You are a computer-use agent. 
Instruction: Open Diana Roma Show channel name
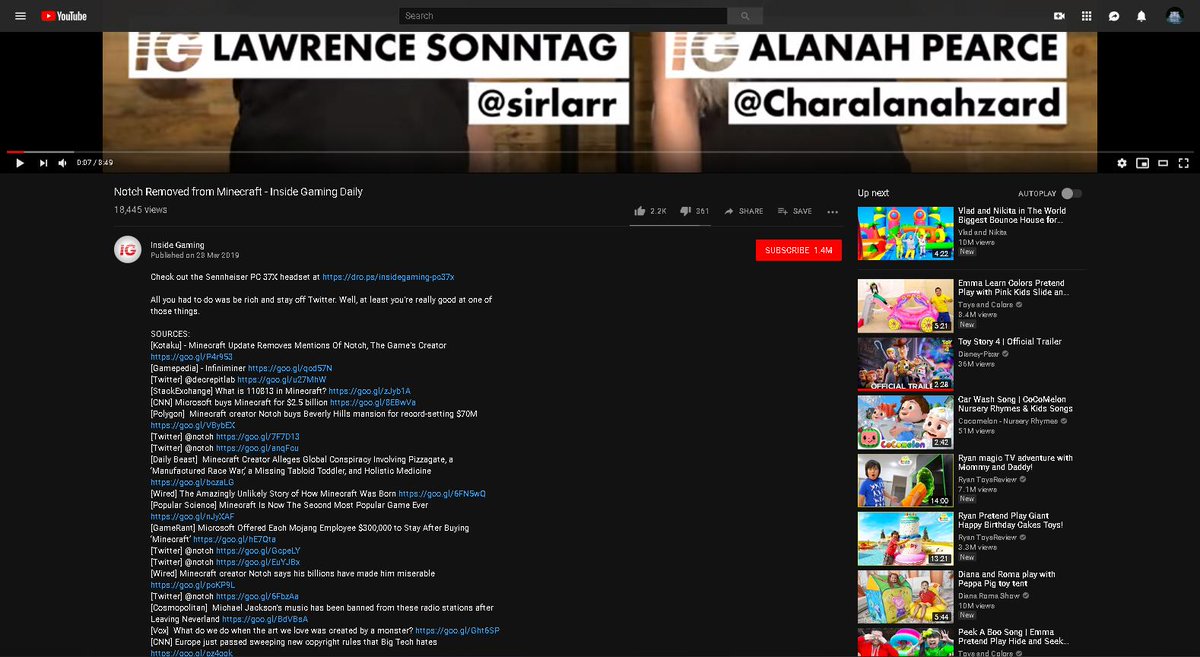(x=990, y=596)
